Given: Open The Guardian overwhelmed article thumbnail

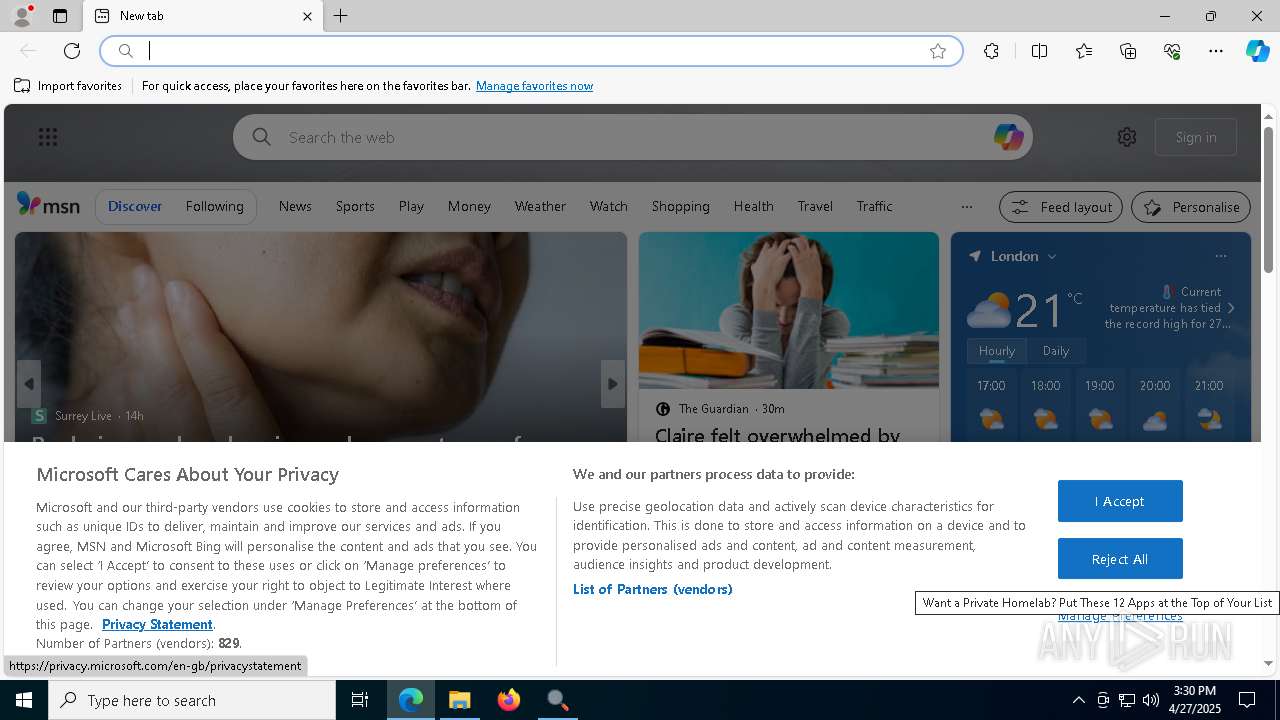Looking at the screenshot, I should pyautogui.click(x=789, y=310).
